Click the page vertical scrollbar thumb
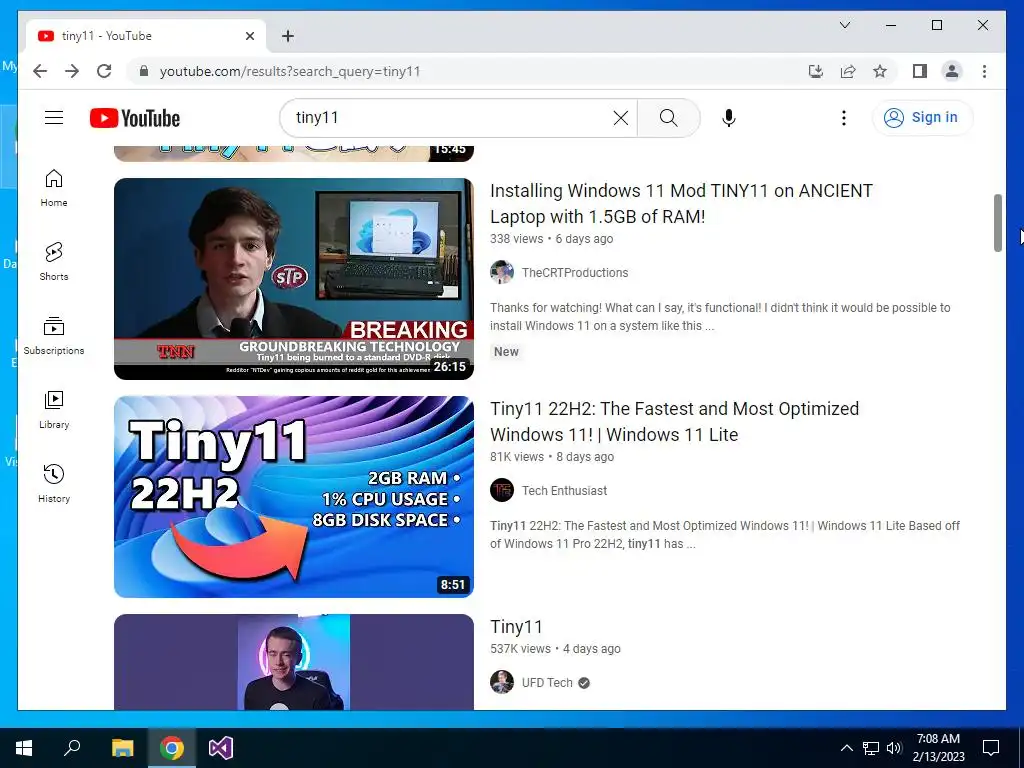Image resolution: width=1024 pixels, height=768 pixels. click(998, 223)
